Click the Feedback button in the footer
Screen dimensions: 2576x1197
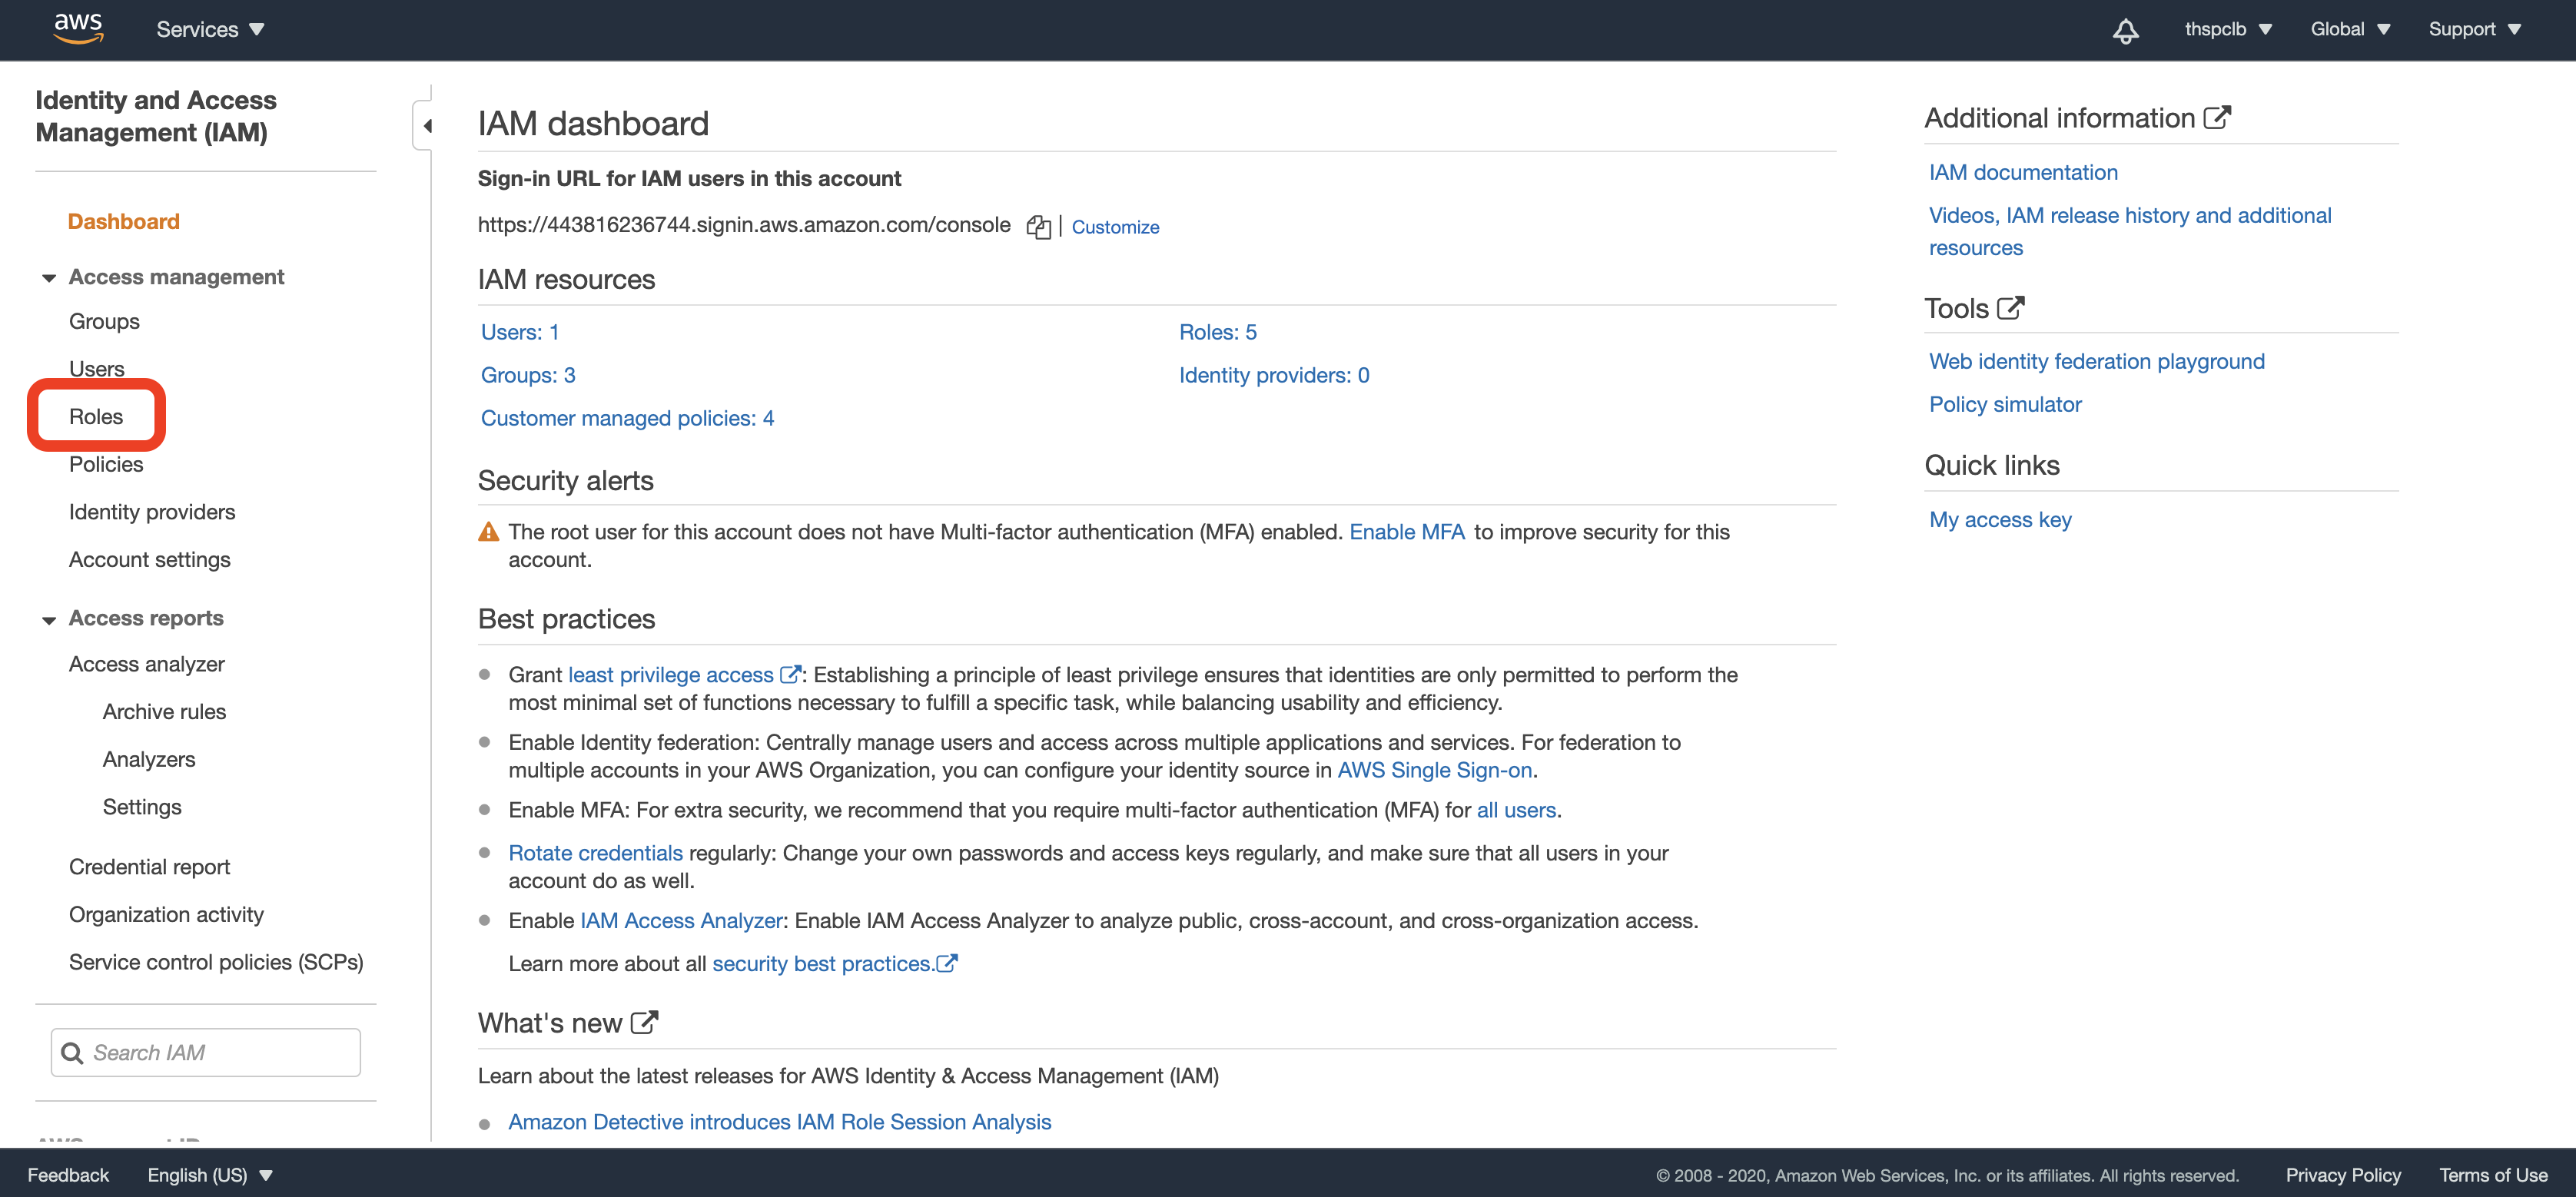pyautogui.click(x=68, y=1175)
